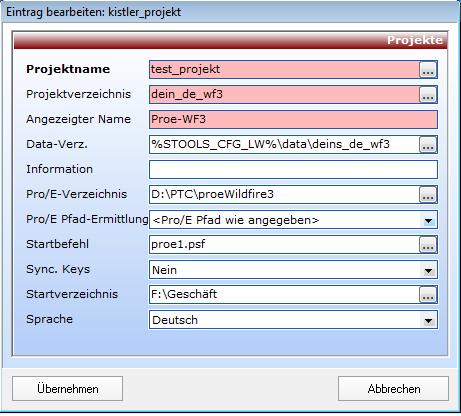
Task: Click the Übernehmen button
Action: point(67,389)
